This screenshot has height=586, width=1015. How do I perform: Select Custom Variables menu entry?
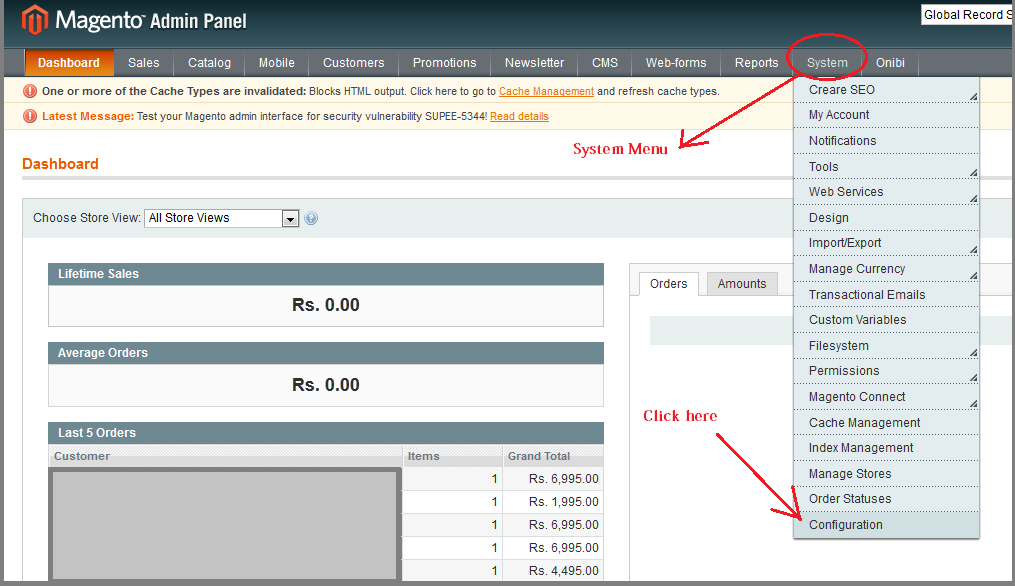coord(886,320)
